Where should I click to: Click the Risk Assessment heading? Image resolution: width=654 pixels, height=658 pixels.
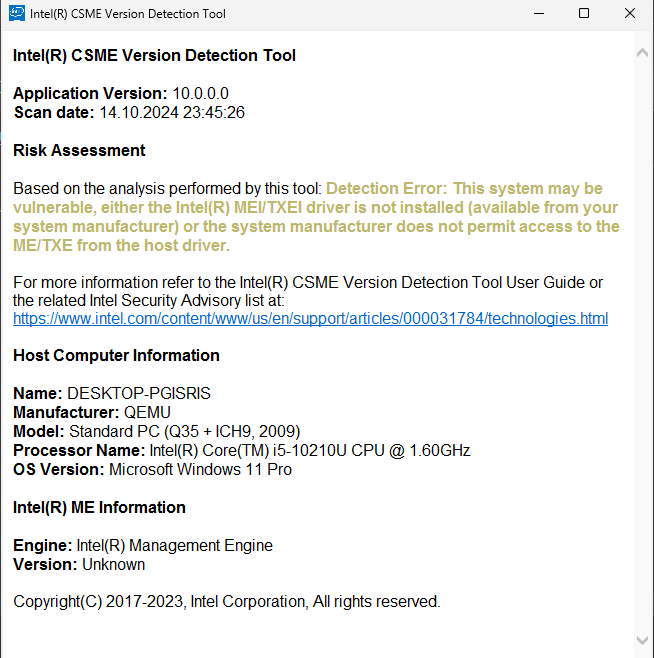[x=79, y=150]
